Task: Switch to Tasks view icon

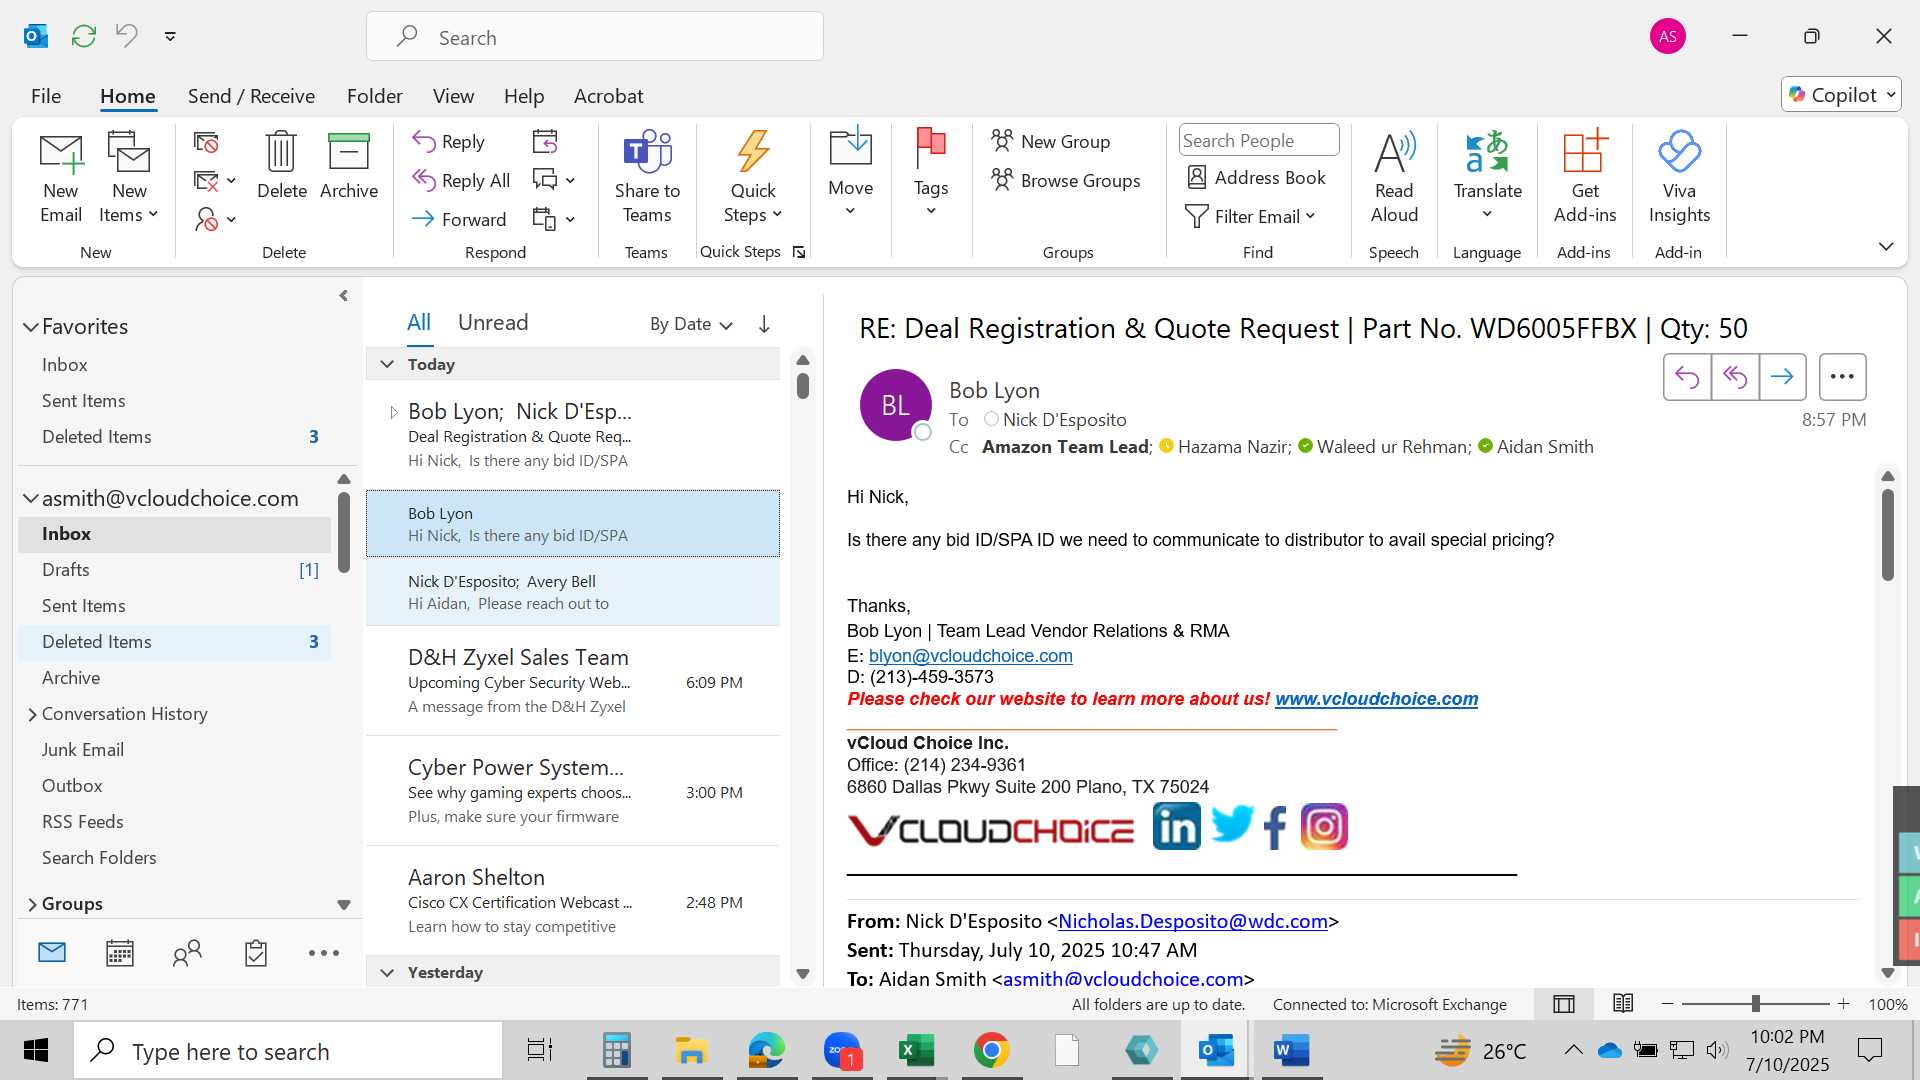Action: (256, 953)
